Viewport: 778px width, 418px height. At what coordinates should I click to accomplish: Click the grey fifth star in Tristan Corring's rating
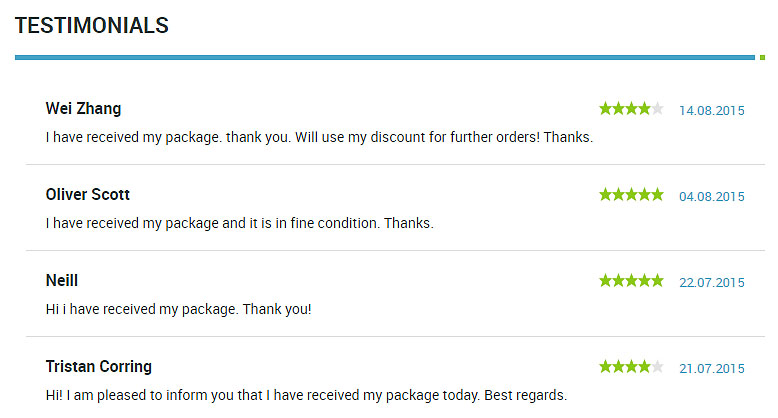pos(657,366)
